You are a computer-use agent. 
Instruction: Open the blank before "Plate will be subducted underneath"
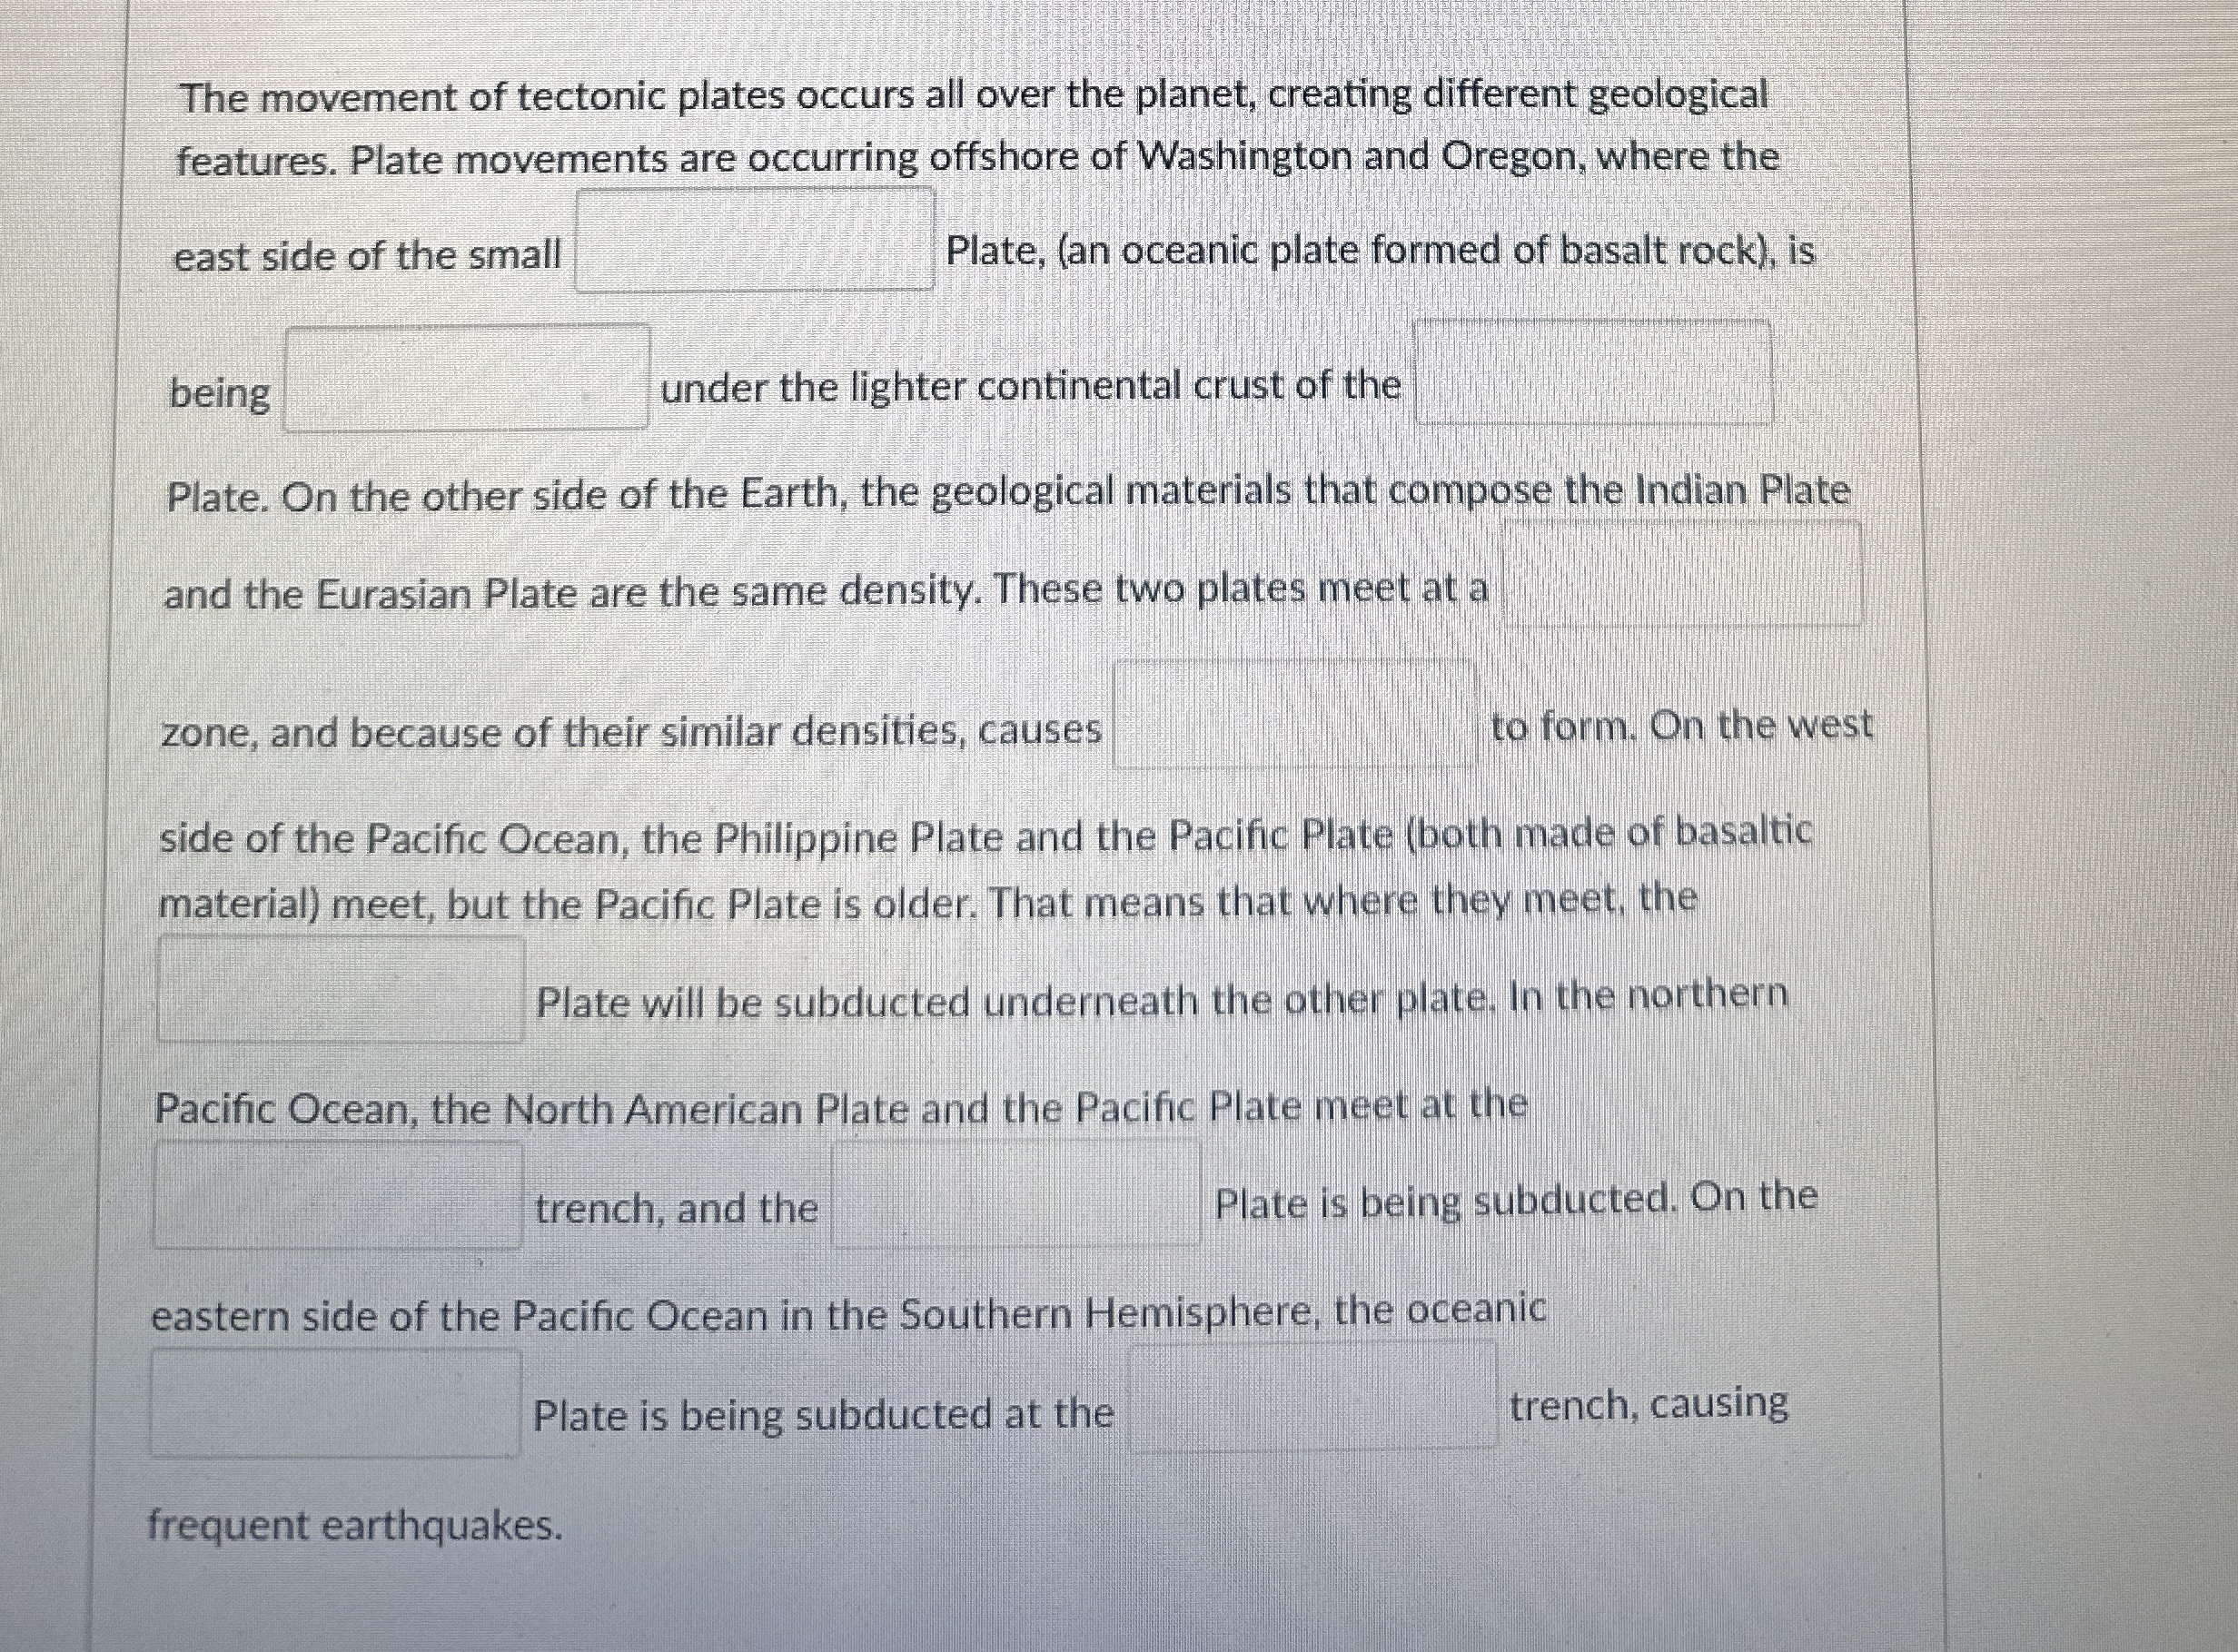point(341,989)
